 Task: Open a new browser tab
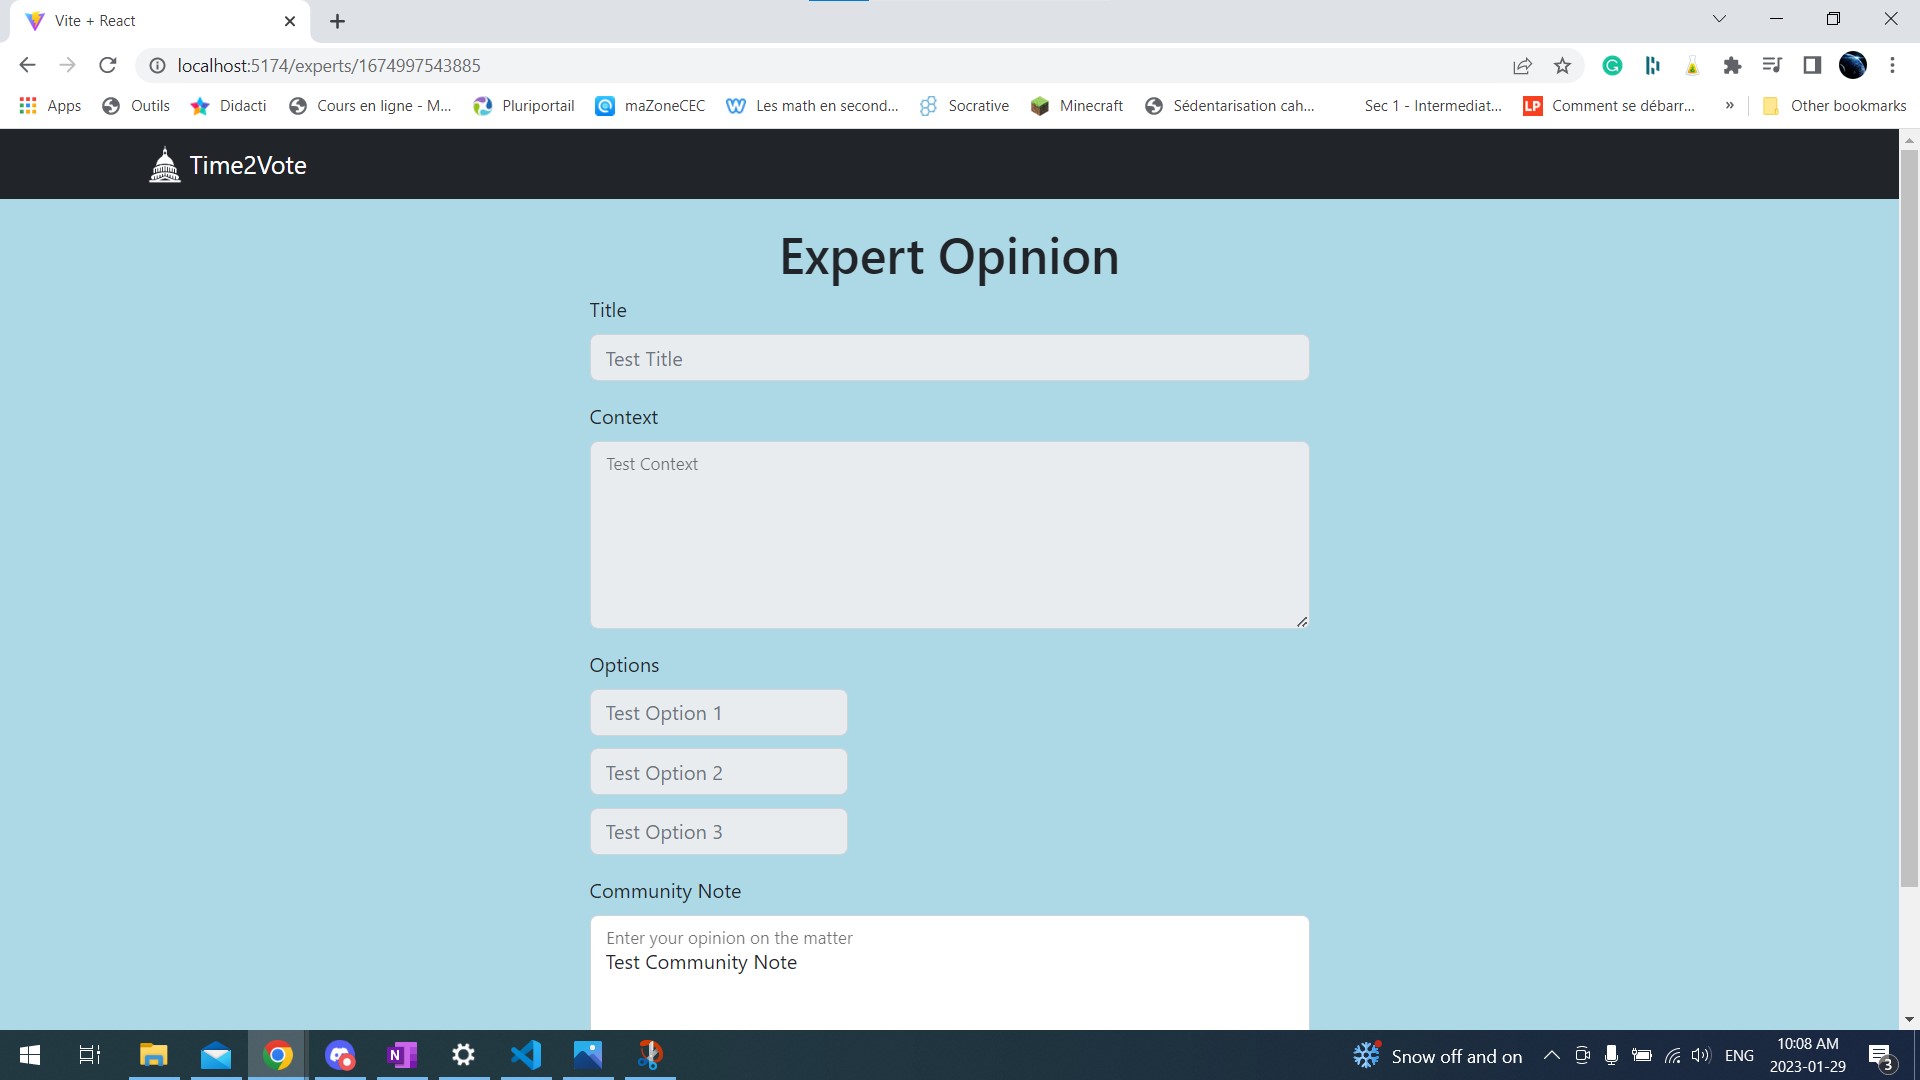[337, 21]
